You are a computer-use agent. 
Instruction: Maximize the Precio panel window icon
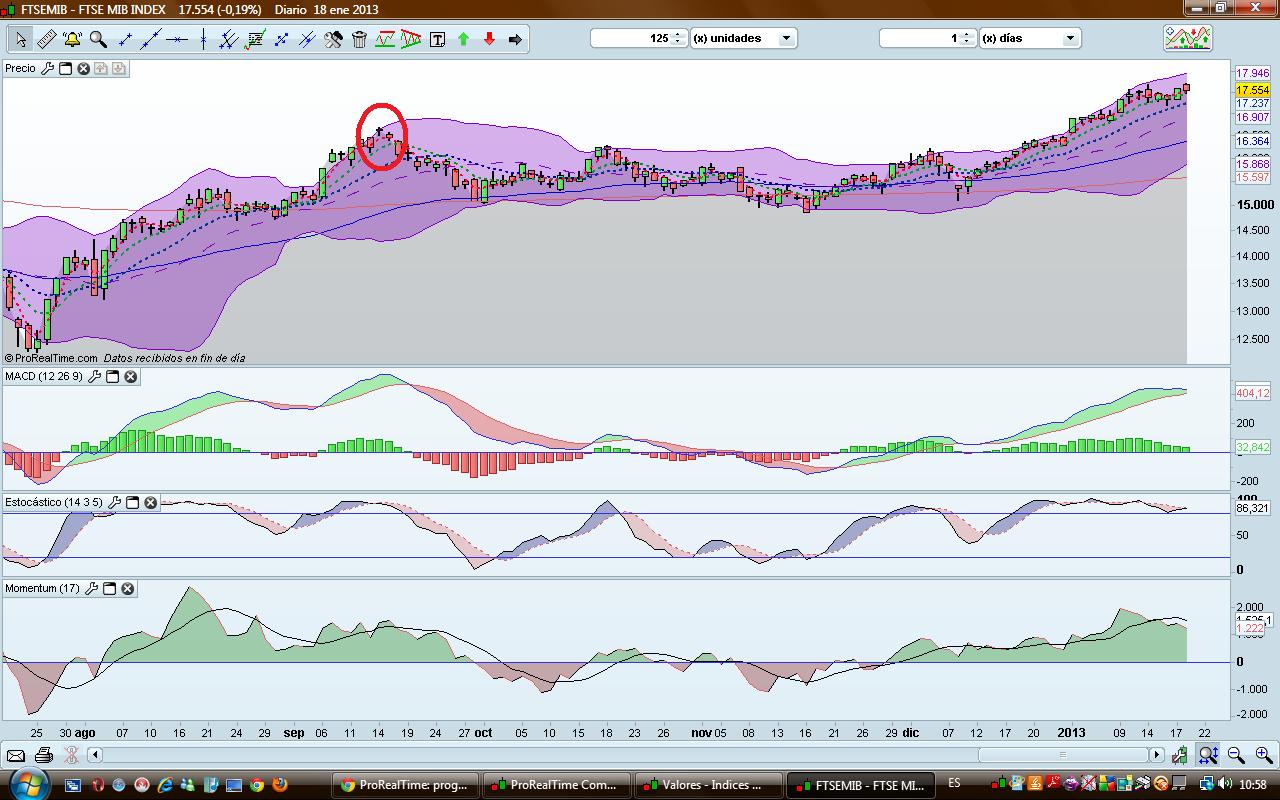click(65, 69)
